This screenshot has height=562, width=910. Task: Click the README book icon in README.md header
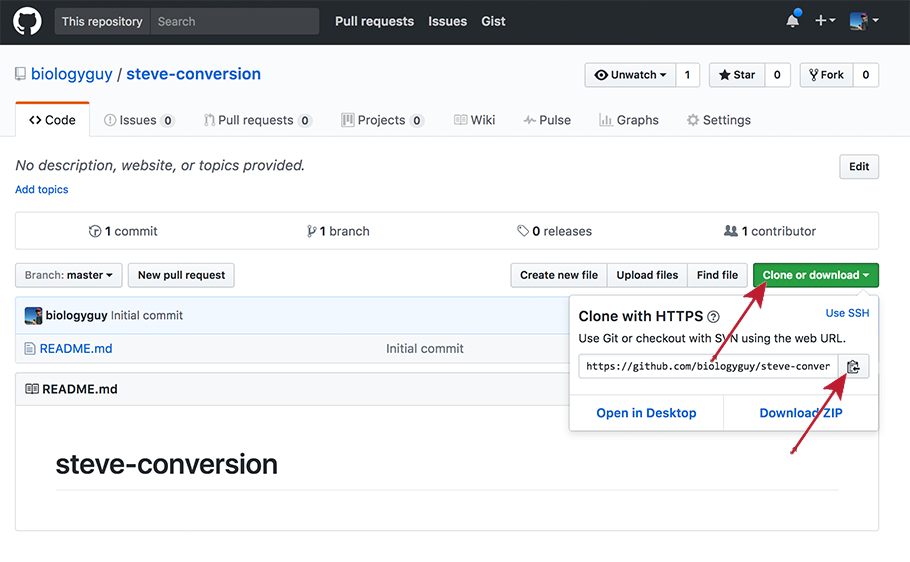pyautogui.click(x=32, y=388)
